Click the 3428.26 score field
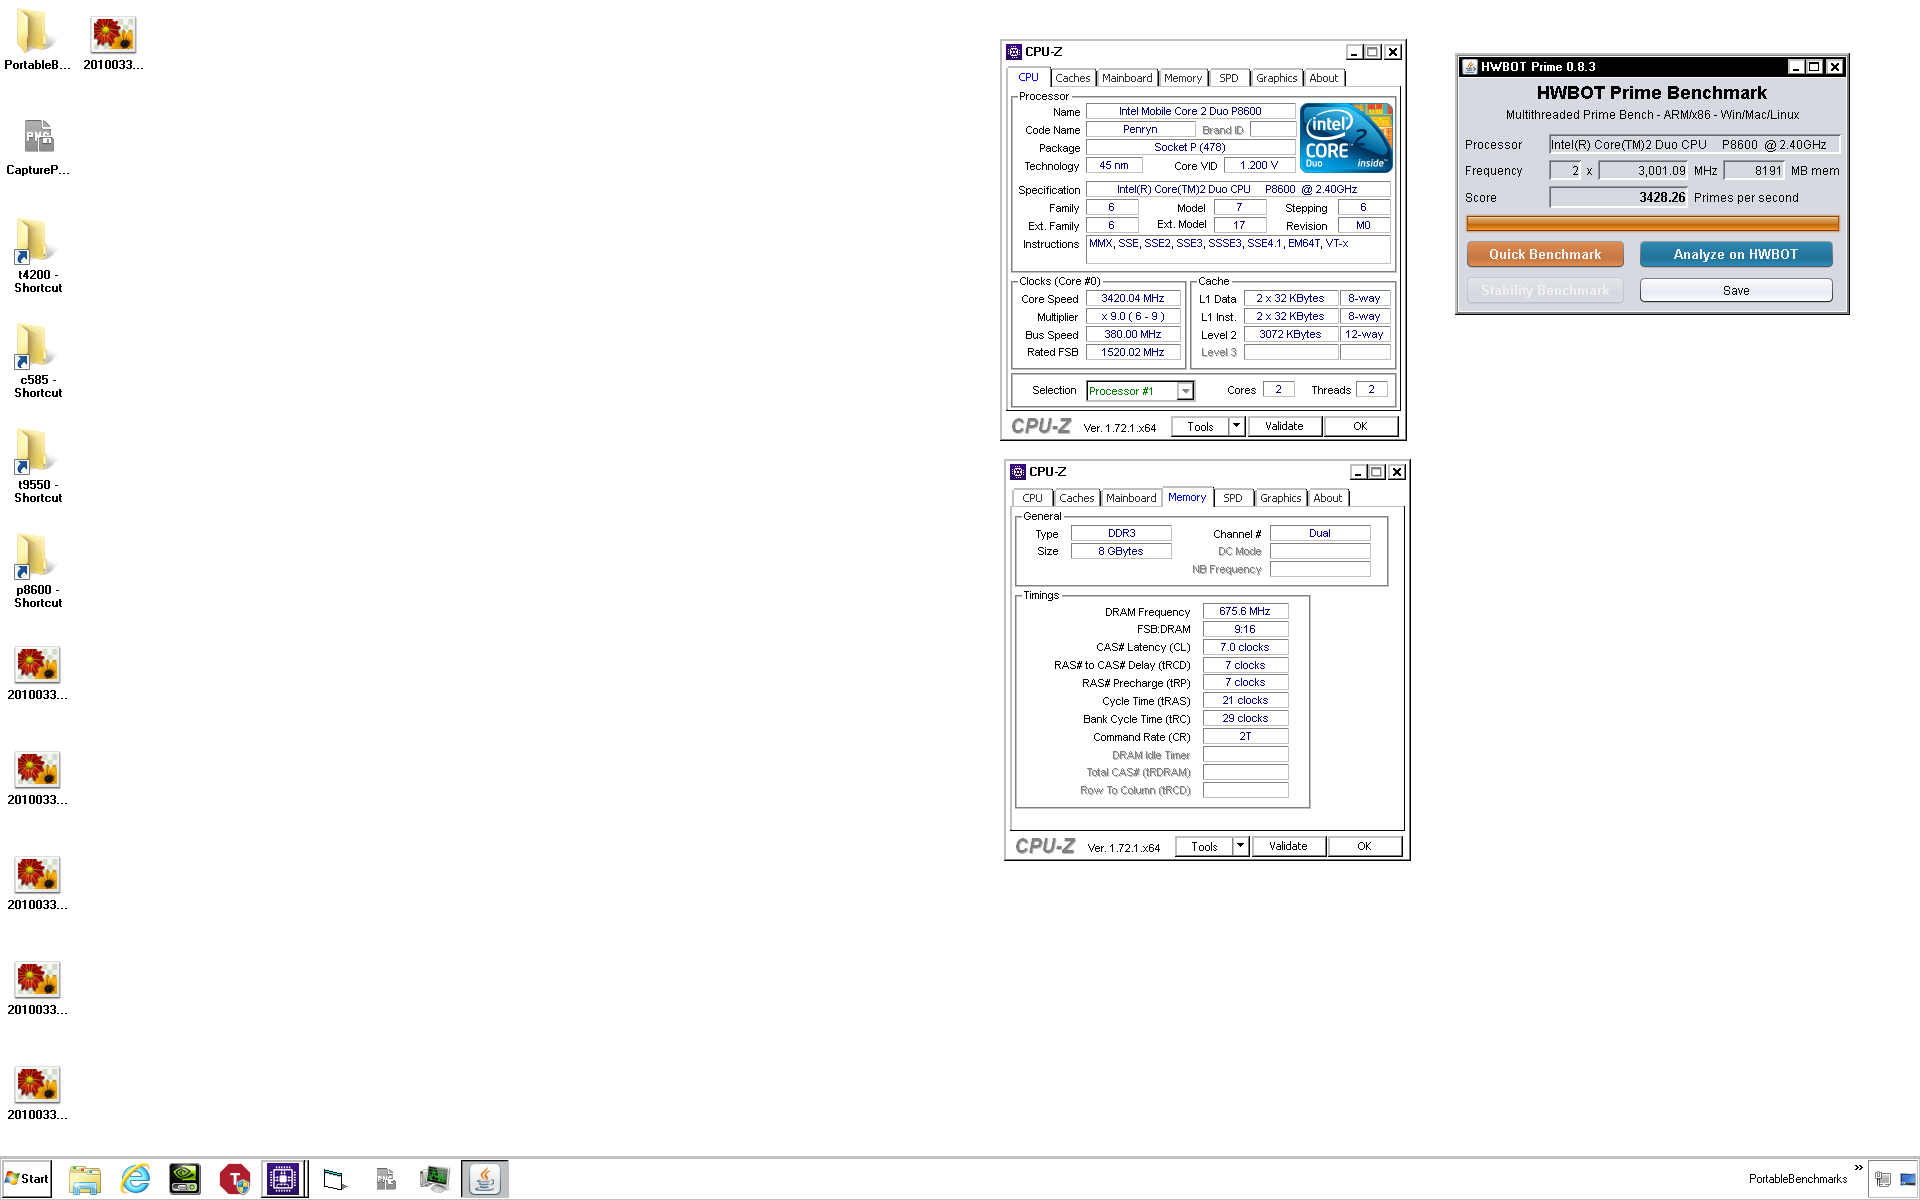This screenshot has width=1920, height=1200. point(1618,197)
